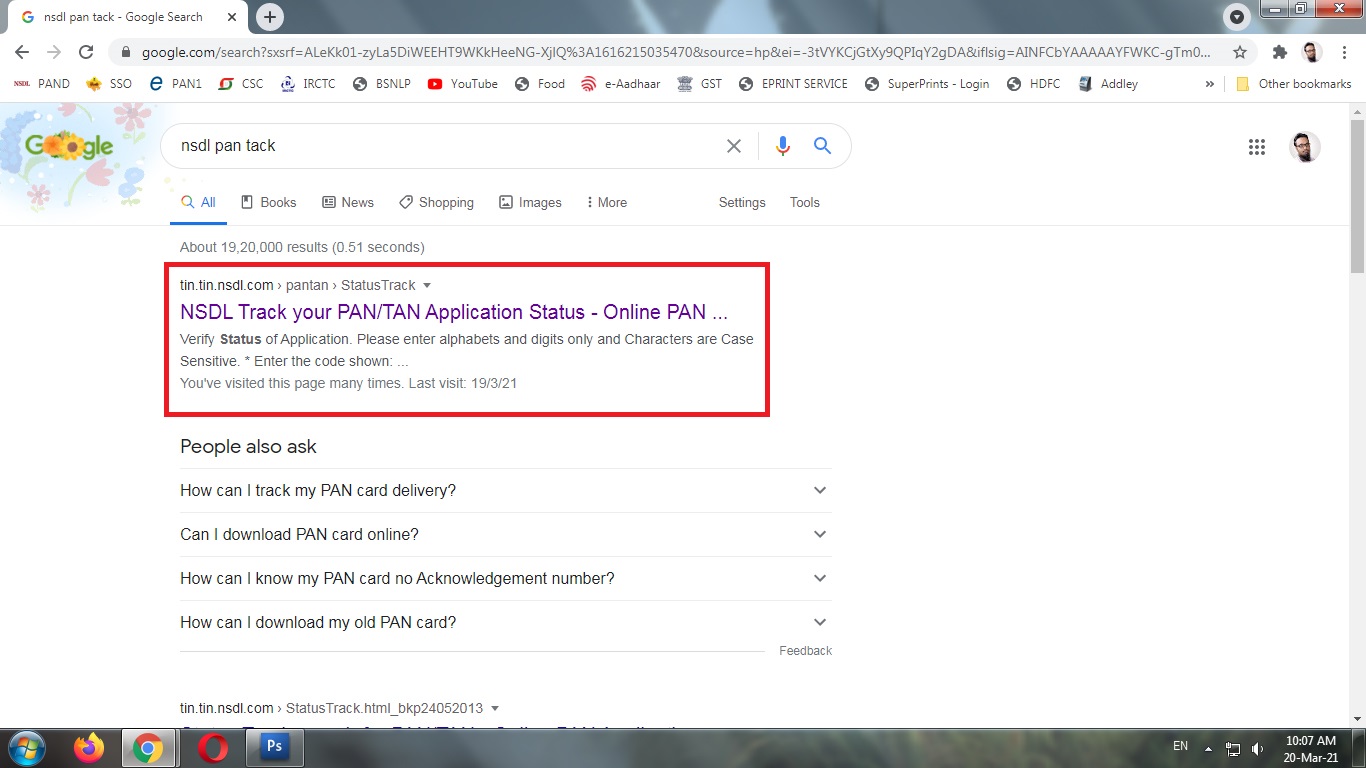Viewport: 1366px width, 768px height.
Task: Open the Google apps grid
Action: point(1257,147)
